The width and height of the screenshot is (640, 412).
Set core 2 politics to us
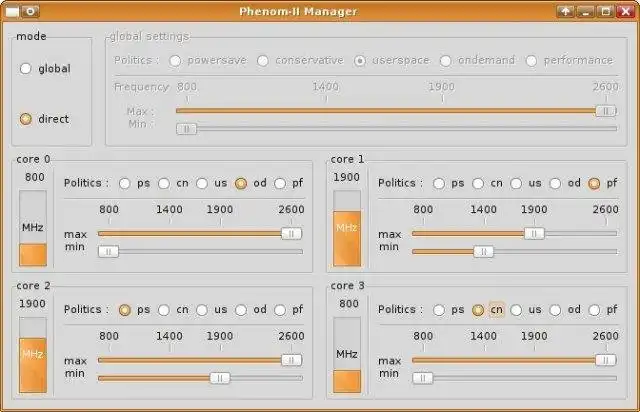(202, 310)
